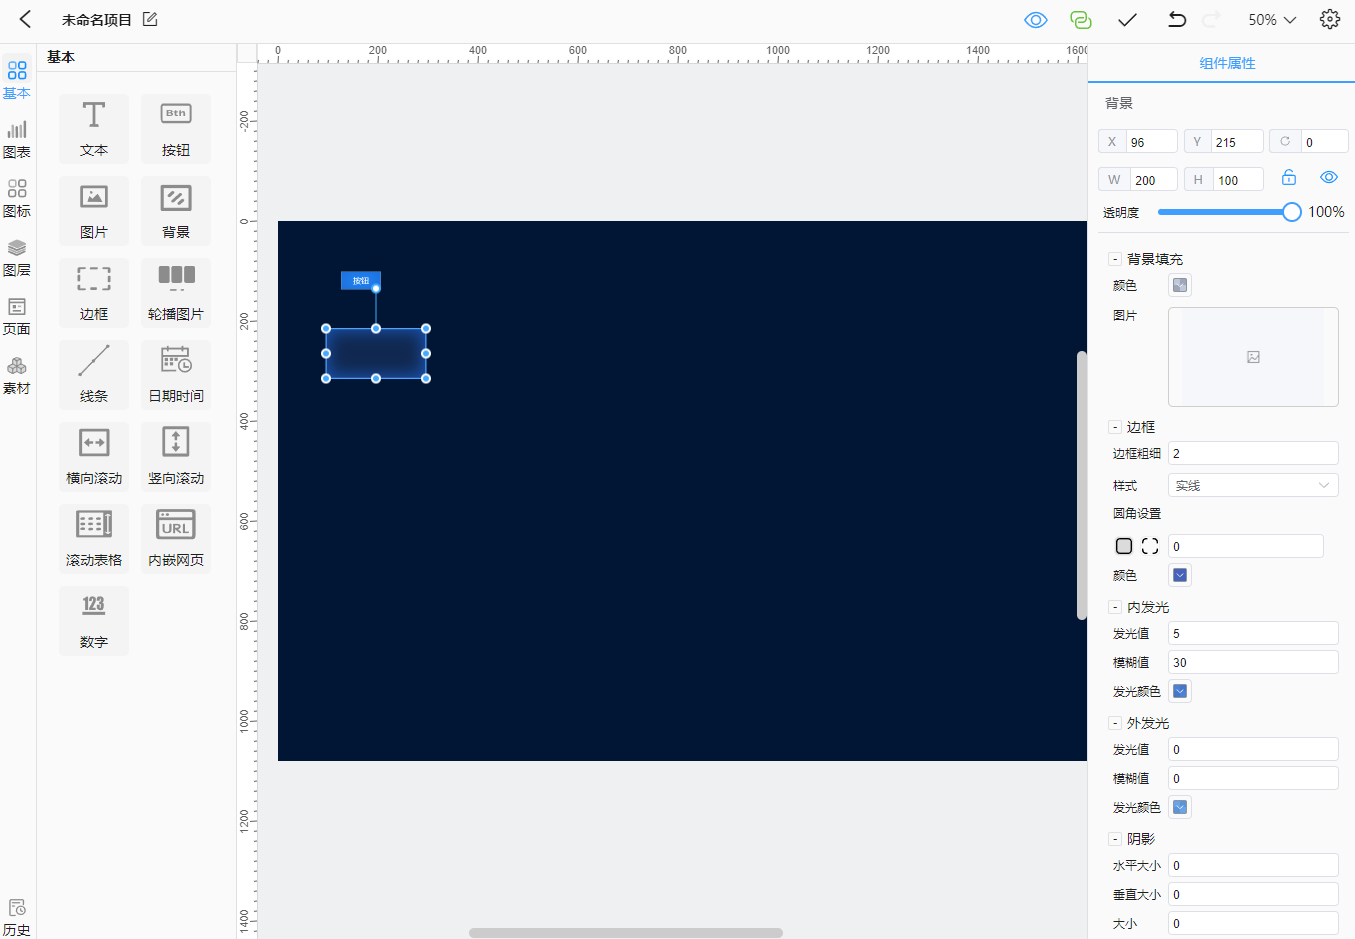Toggle the aspect ratio lock icon
The width and height of the screenshot is (1355, 939).
(1289, 178)
